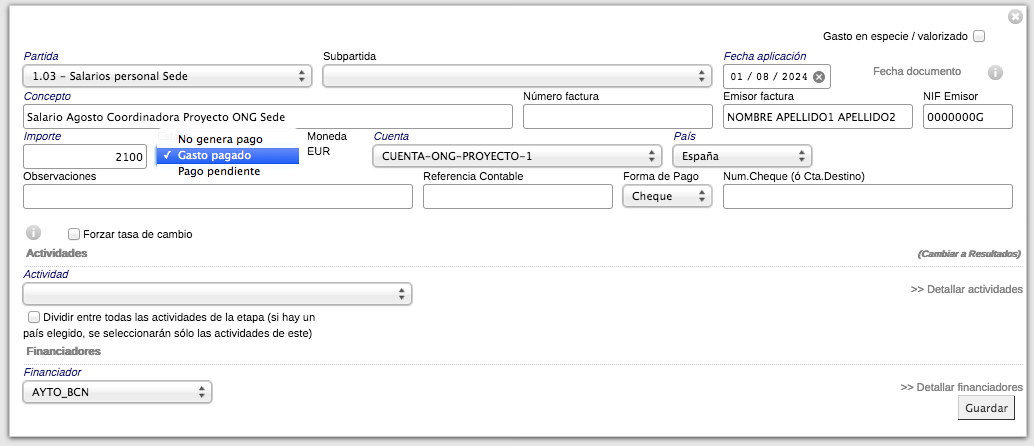Open the Cuenta dropdown
The width and height of the screenshot is (1034, 446).
pos(516,156)
